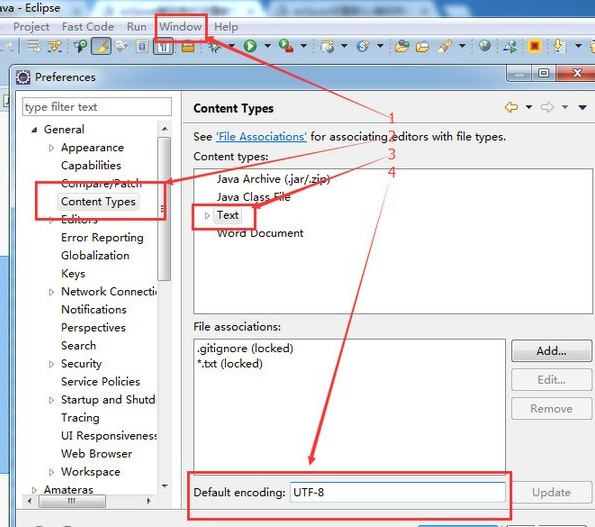Collapse the General tree node
The width and height of the screenshot is (595, 527).
[35, 130]
